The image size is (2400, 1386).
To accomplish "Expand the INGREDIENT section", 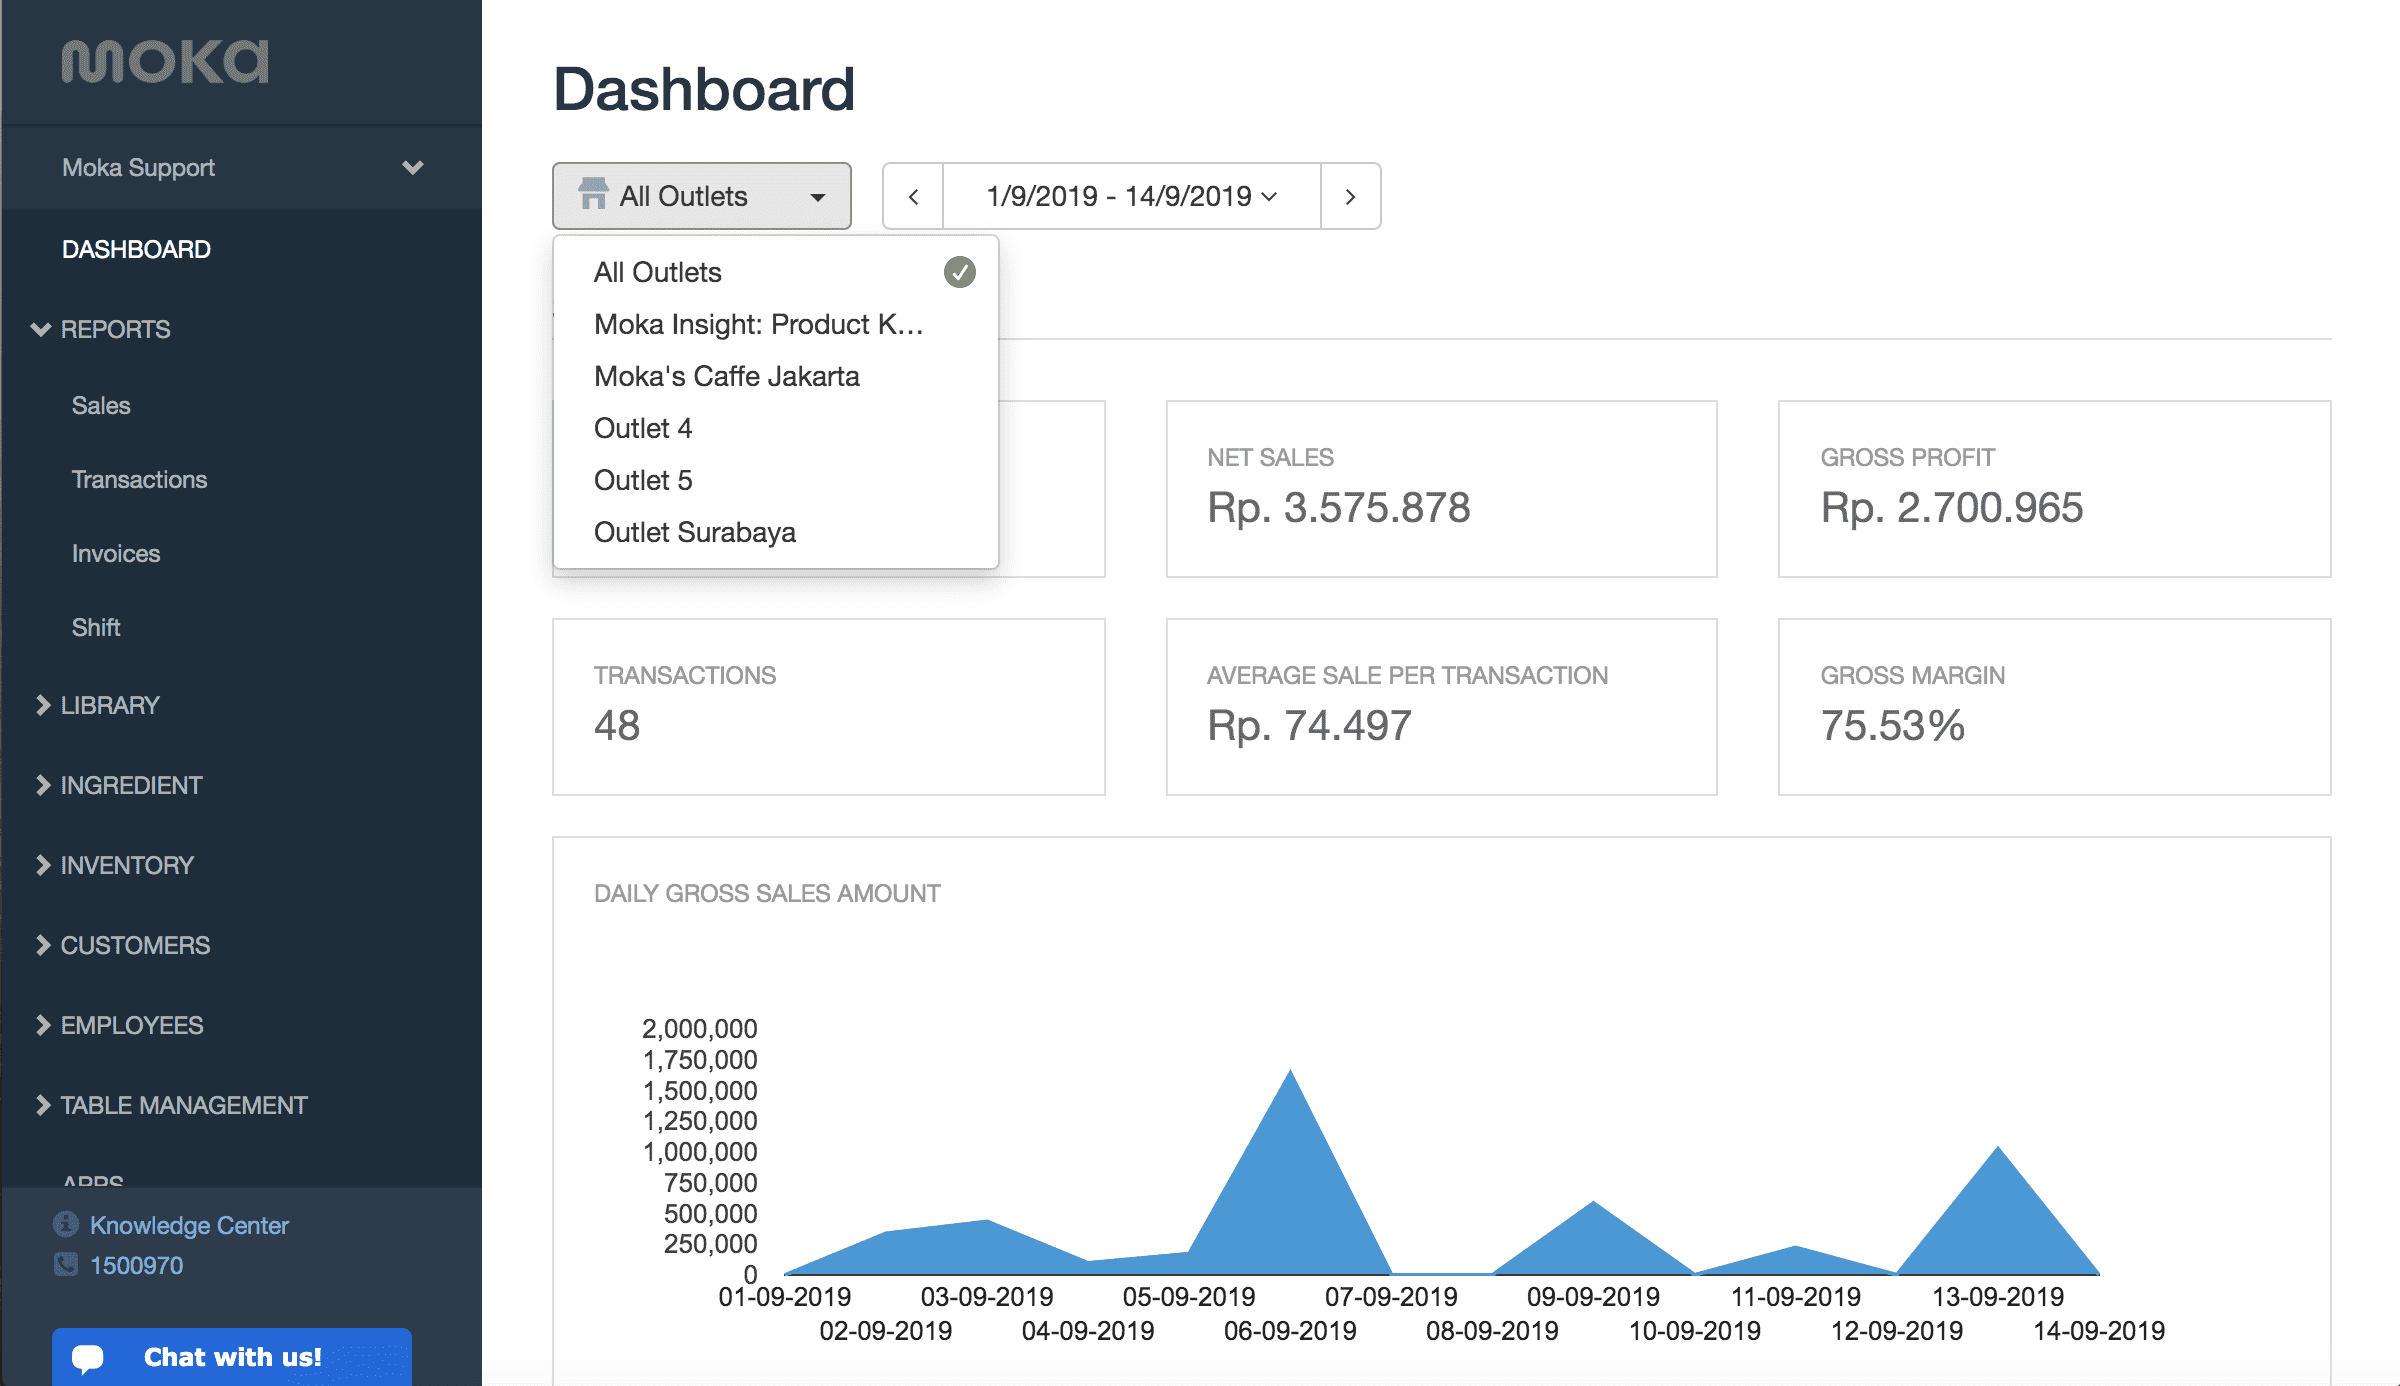I will (x=119, y=785).
